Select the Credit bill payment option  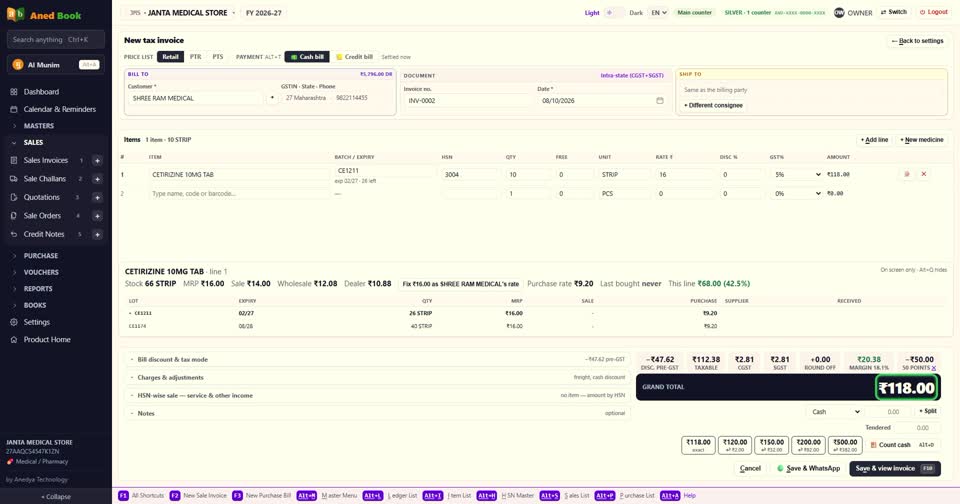(354, 57)
